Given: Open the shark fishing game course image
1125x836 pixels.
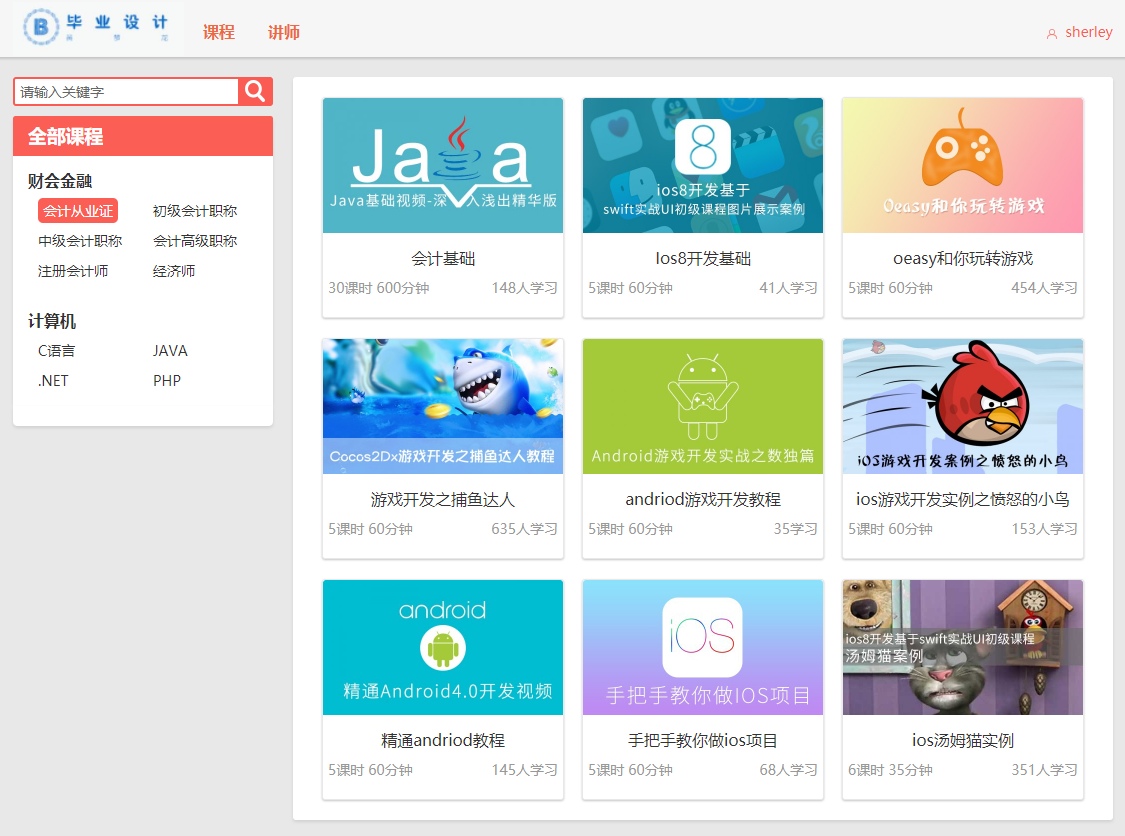Looking at the screenshot, I should [x=443, y=406].
